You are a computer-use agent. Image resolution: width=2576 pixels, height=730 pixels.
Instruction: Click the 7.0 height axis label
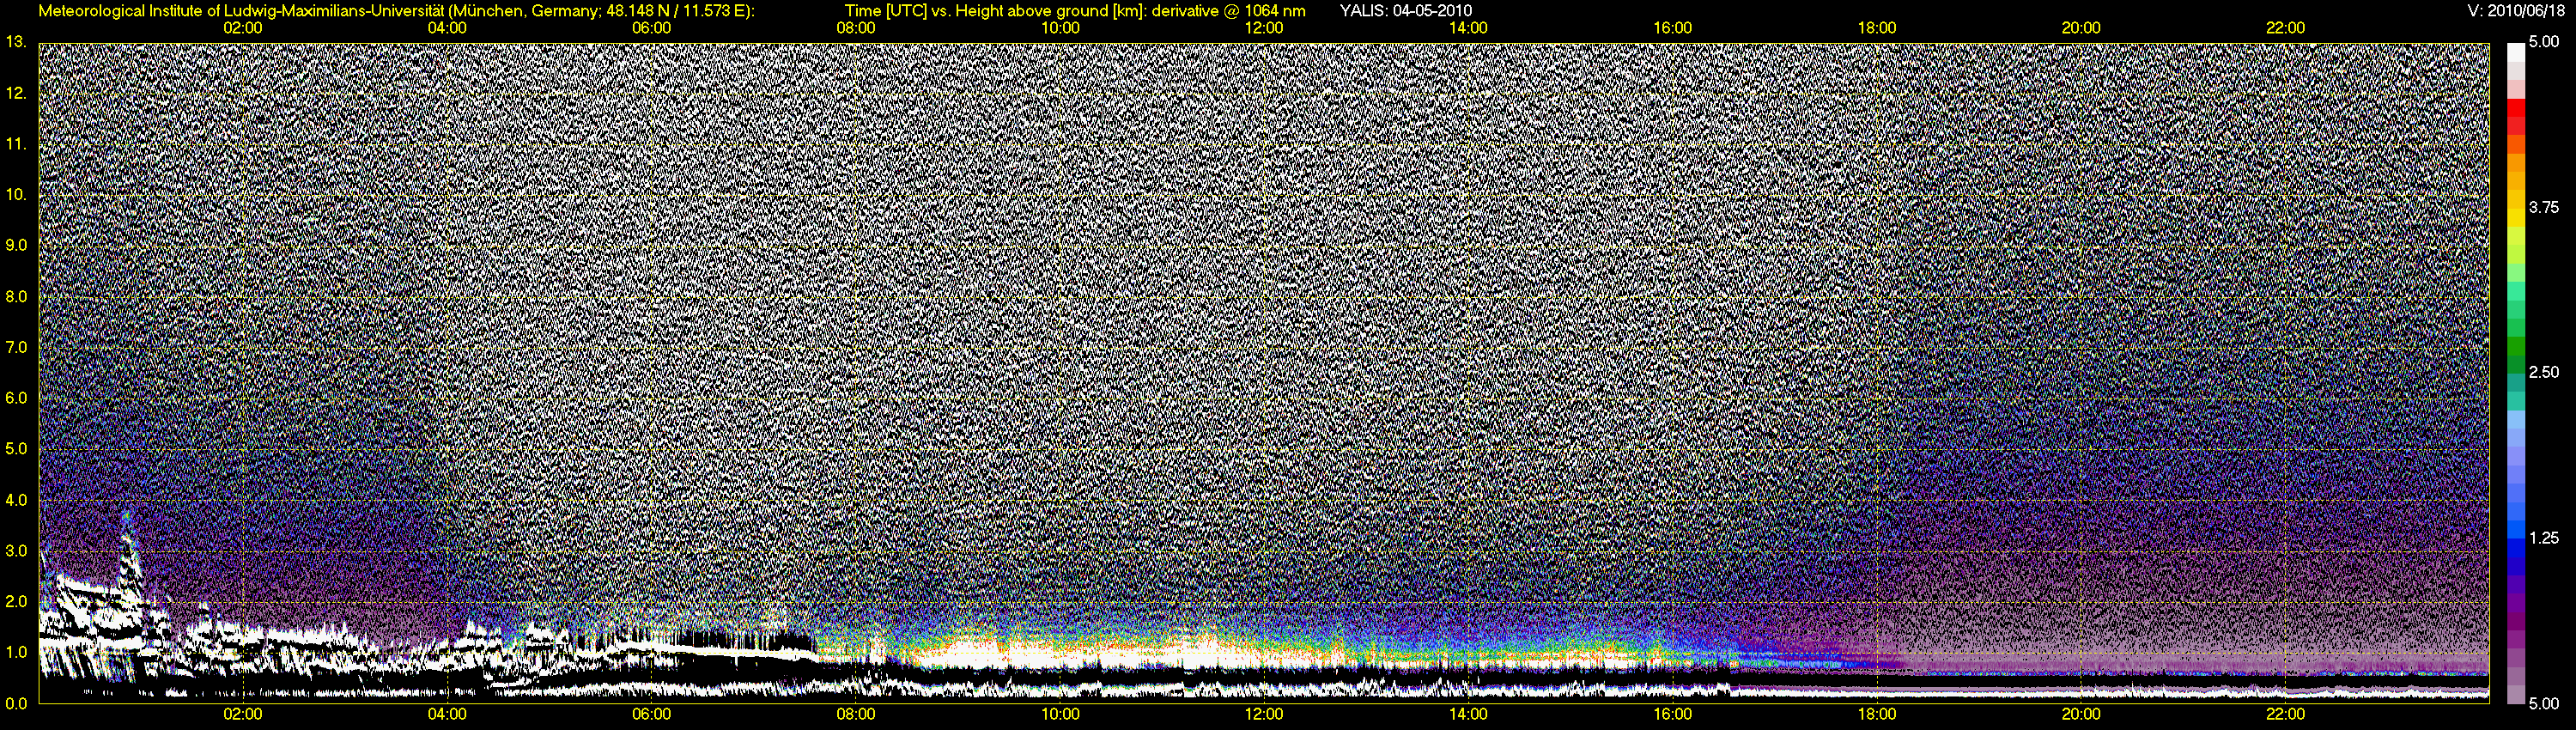click(16, 347)
